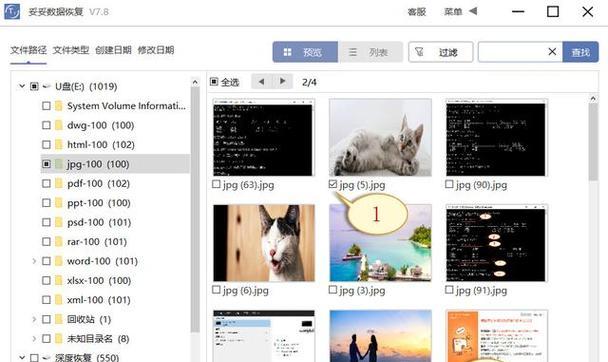Click the 未知目录名 folder icon
Screen dimensions: 608x362
tap(59, 338)
